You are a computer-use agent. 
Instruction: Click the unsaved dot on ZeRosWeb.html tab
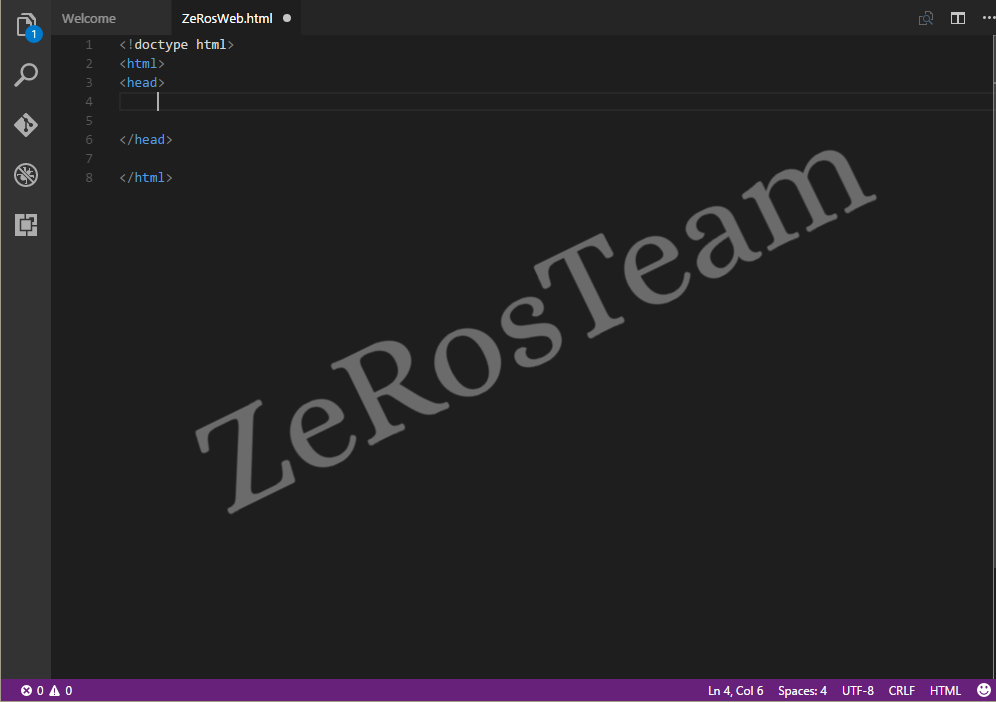287,18
